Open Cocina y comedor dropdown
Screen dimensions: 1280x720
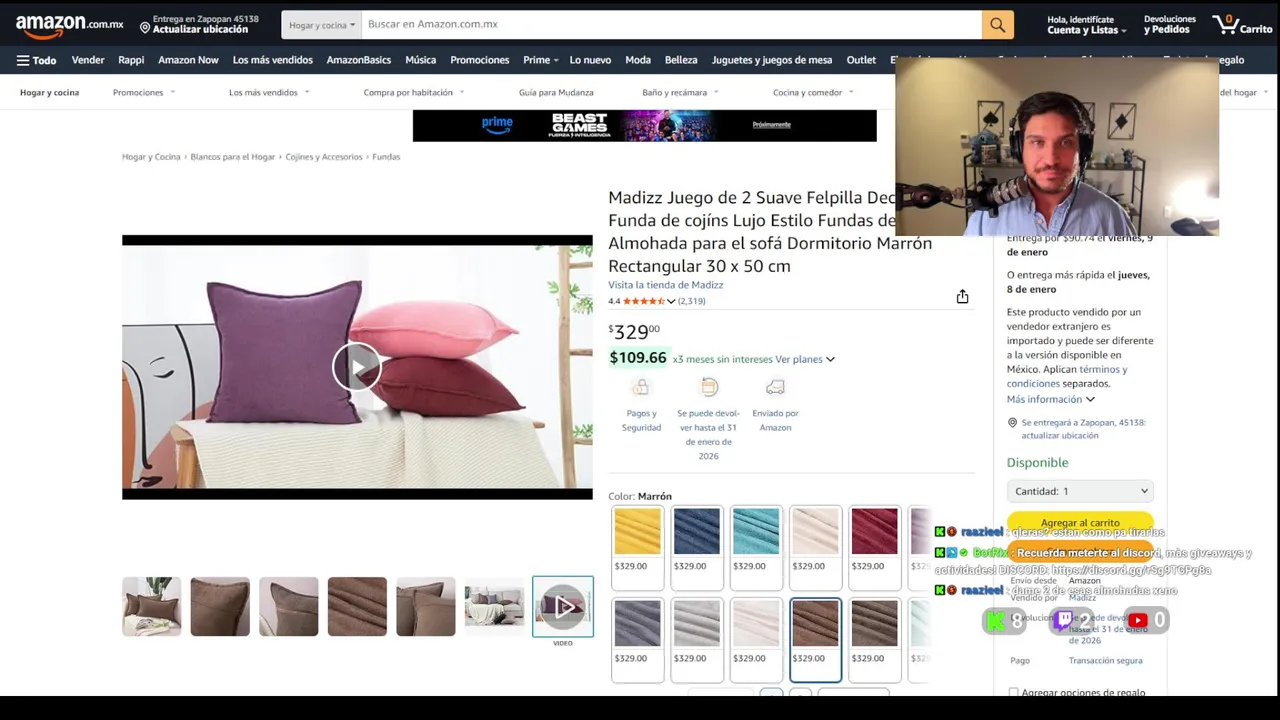pos(813,92)
